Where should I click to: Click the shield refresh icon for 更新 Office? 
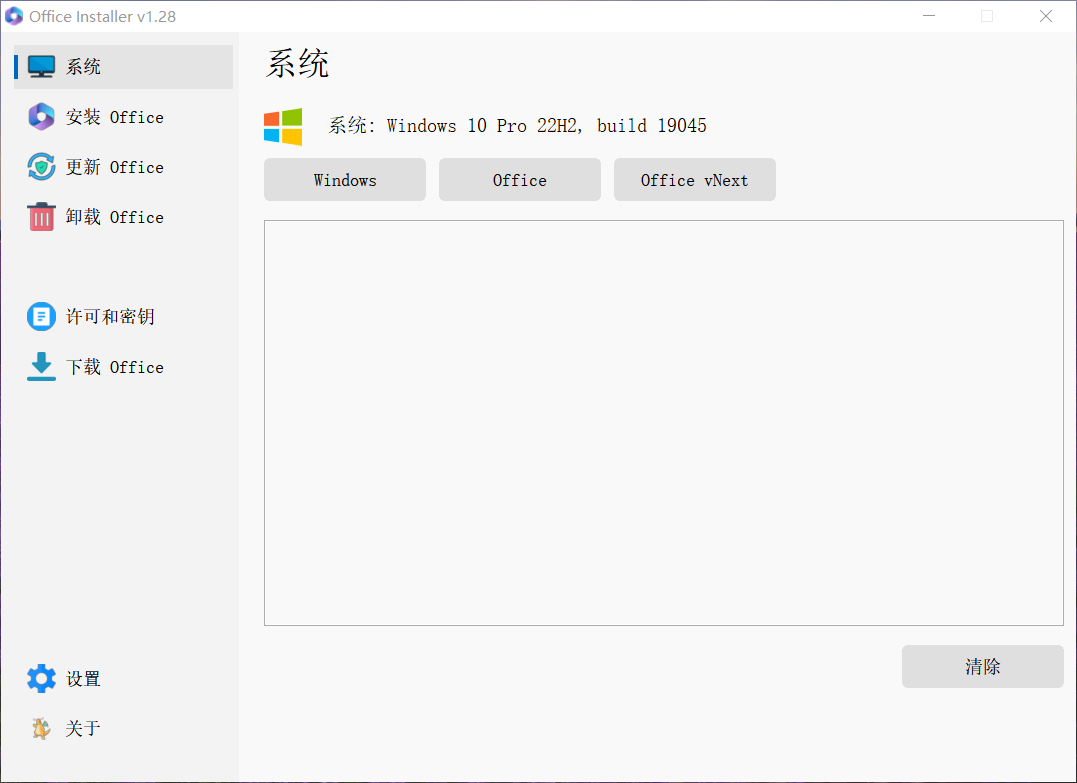41,167
